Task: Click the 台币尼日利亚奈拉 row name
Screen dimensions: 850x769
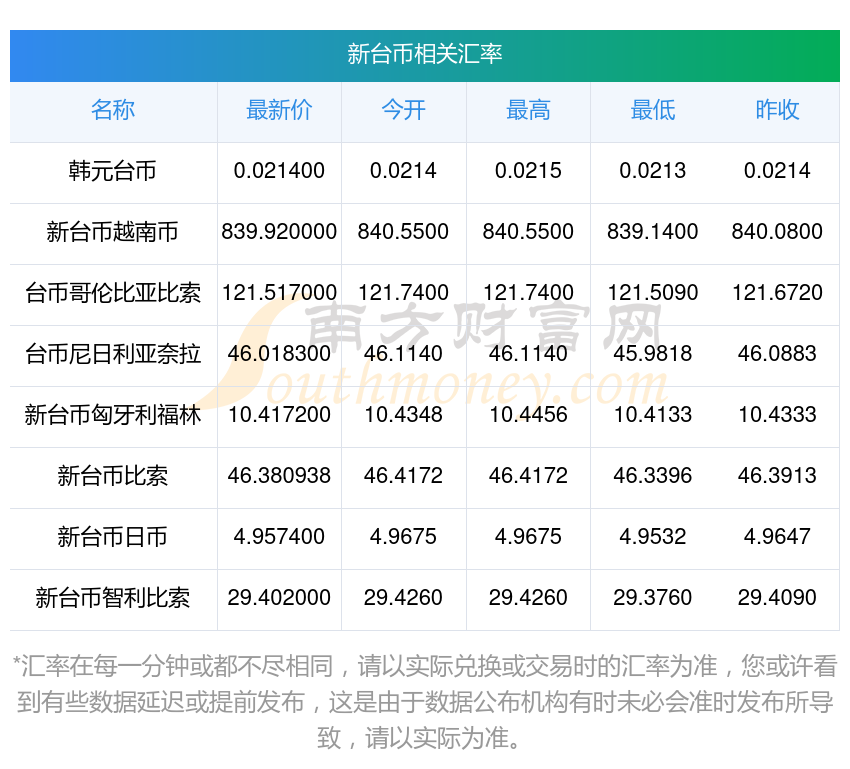Action: [113, 354]
